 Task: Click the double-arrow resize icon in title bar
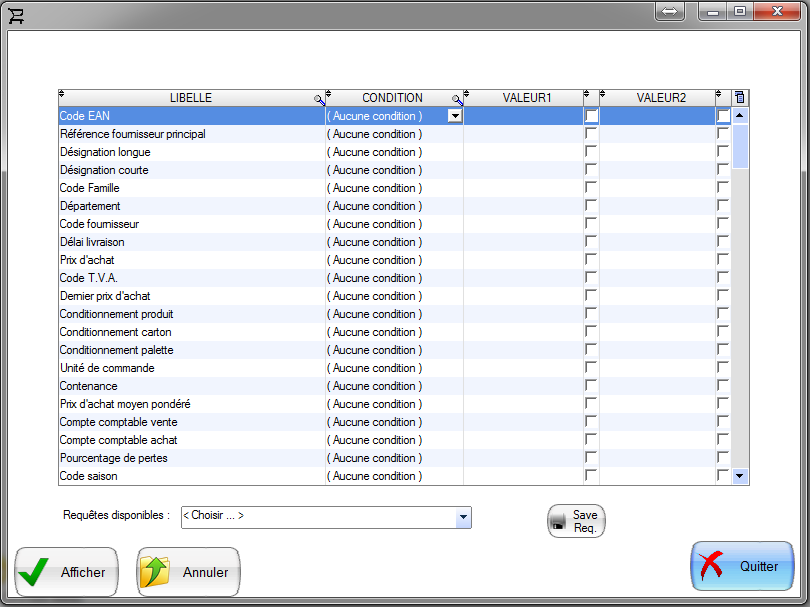[x=669, y=12]
